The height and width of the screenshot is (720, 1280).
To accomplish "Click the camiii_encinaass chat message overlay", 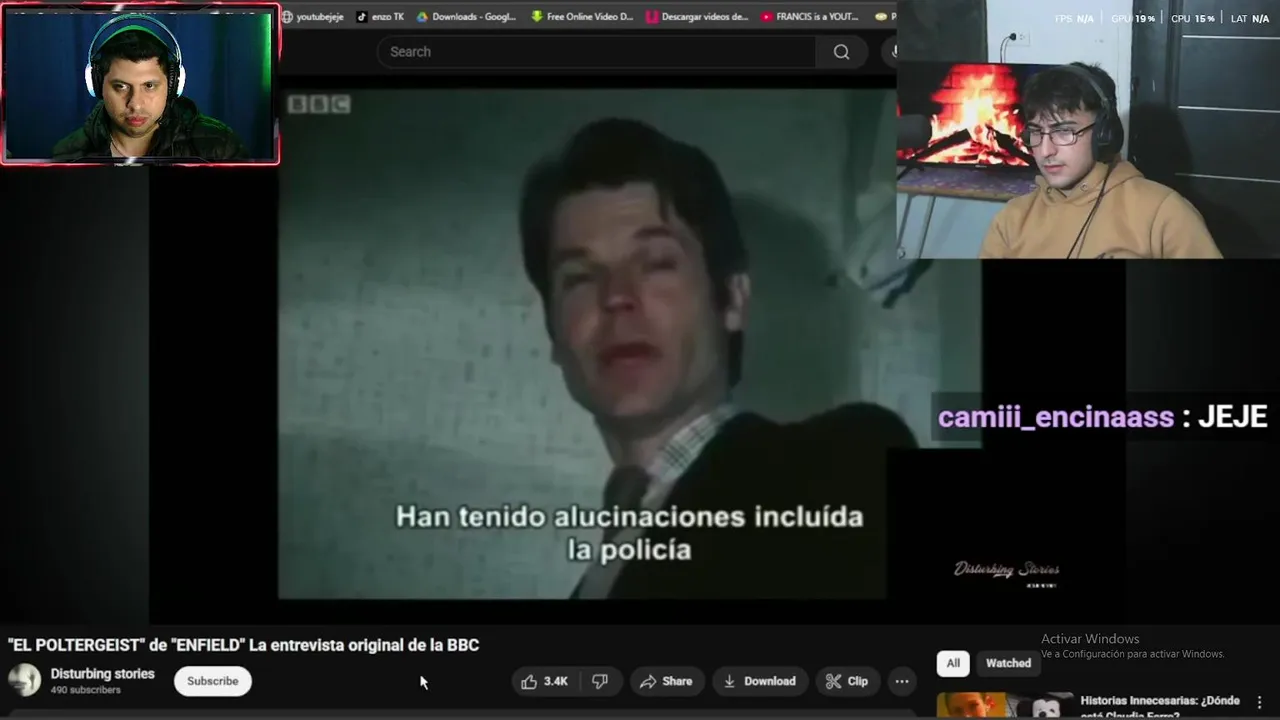I will (1102, 417).
